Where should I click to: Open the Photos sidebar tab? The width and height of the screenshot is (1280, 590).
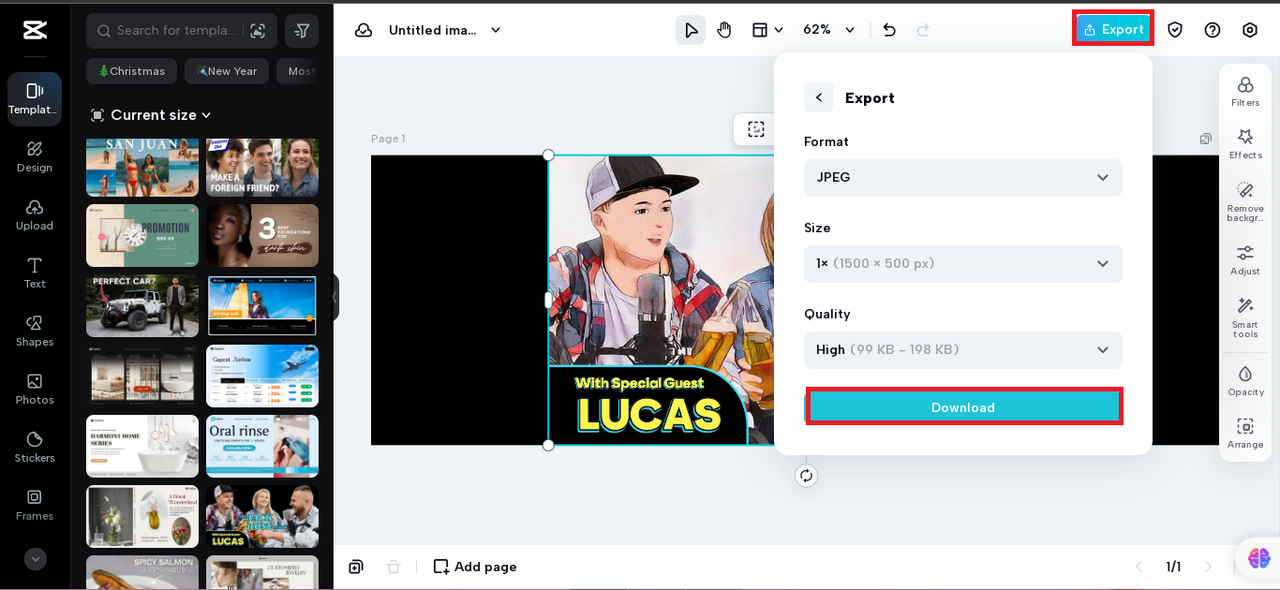[x=34, y=389]
